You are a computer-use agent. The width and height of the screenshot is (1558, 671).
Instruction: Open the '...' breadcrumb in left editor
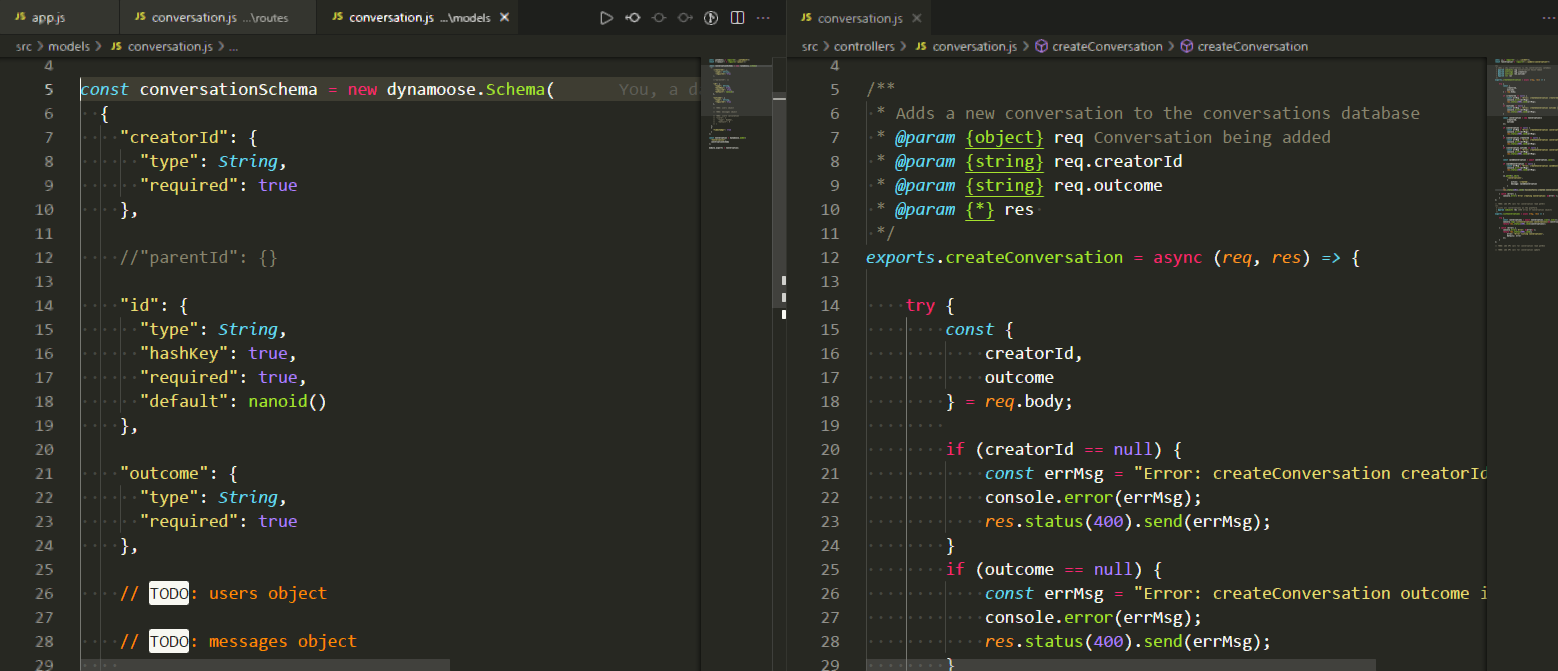233,46
